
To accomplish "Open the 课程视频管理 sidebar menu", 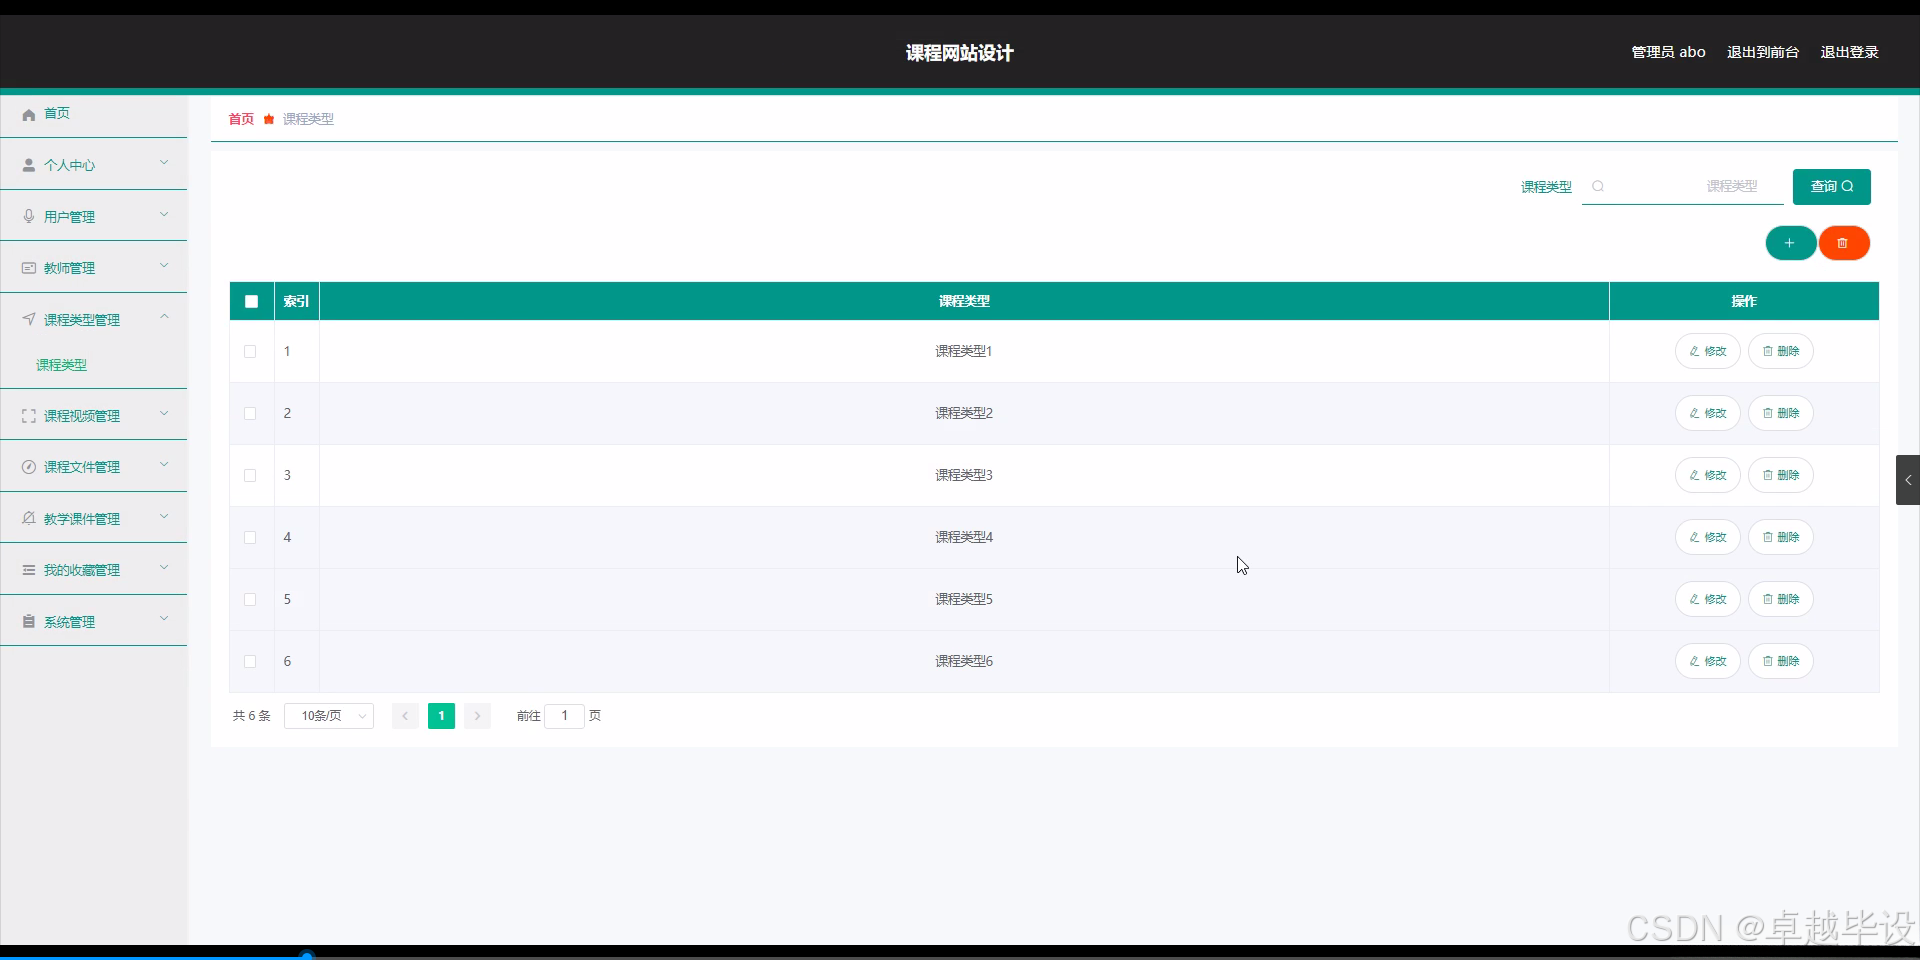I will 94,416.
